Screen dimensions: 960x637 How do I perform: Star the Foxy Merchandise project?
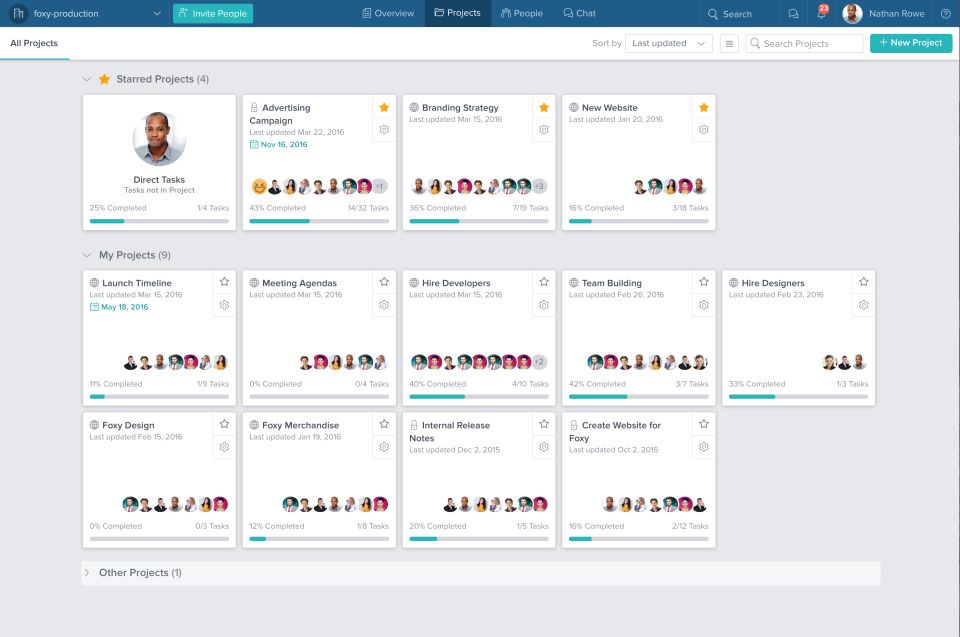383,423
